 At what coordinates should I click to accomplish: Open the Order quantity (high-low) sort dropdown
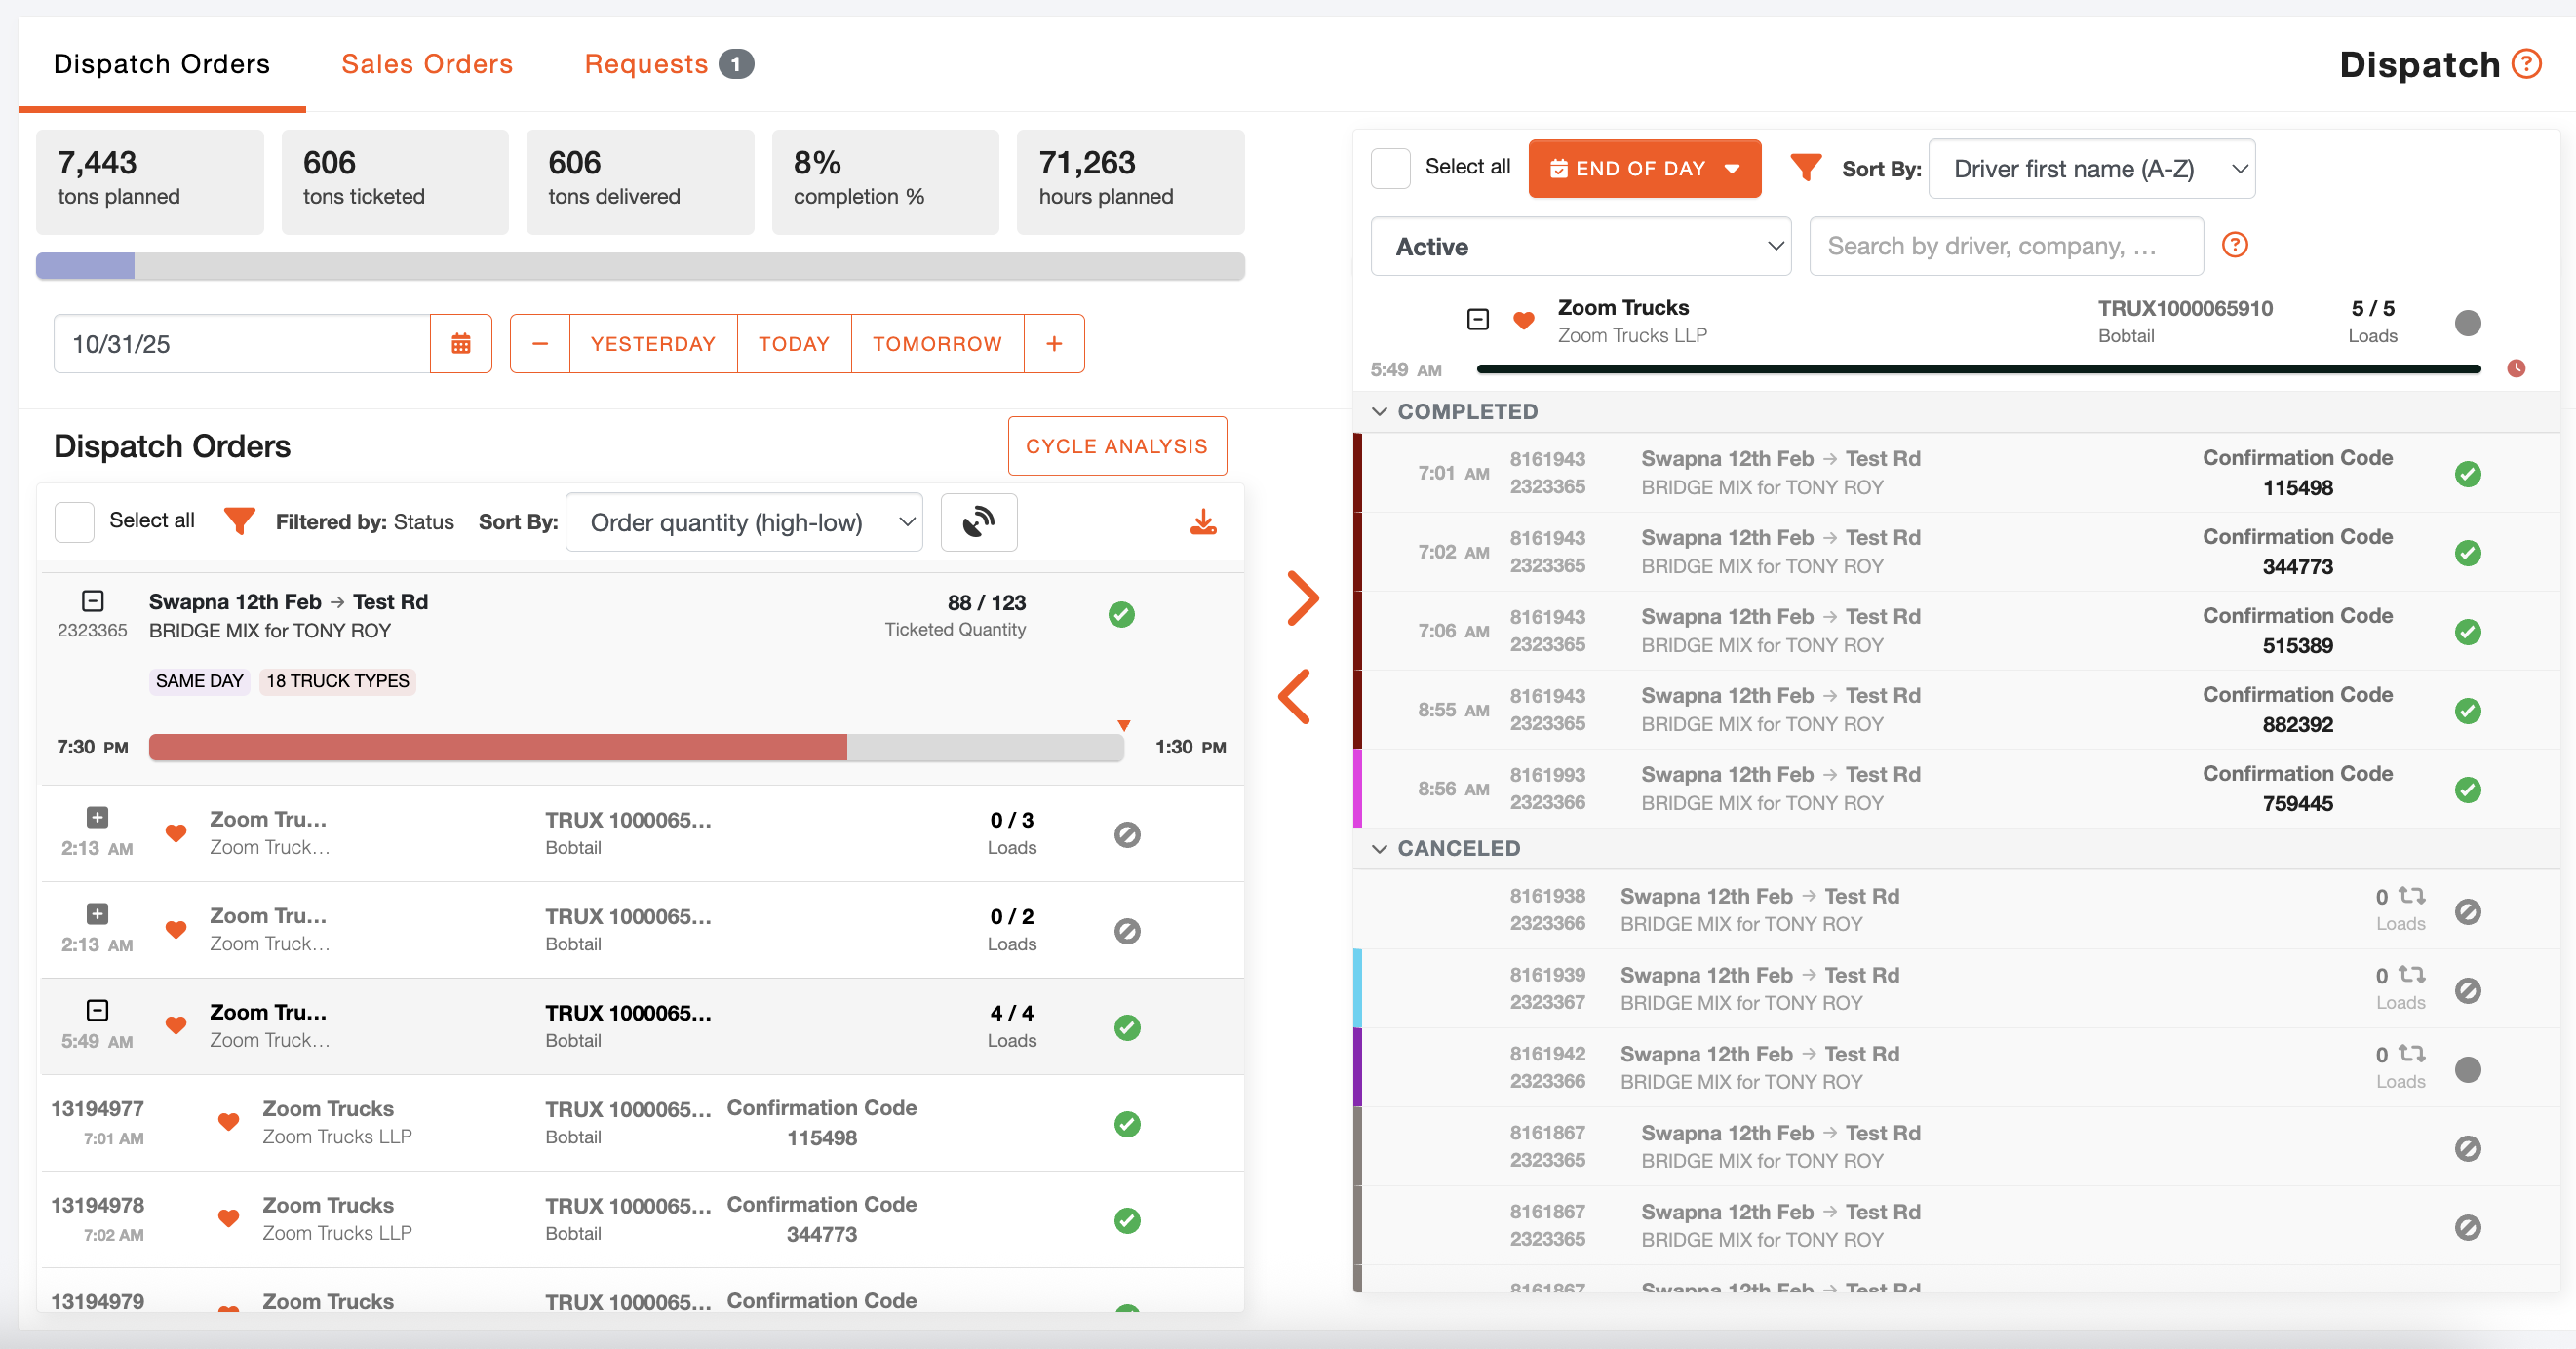pos(744,522)
